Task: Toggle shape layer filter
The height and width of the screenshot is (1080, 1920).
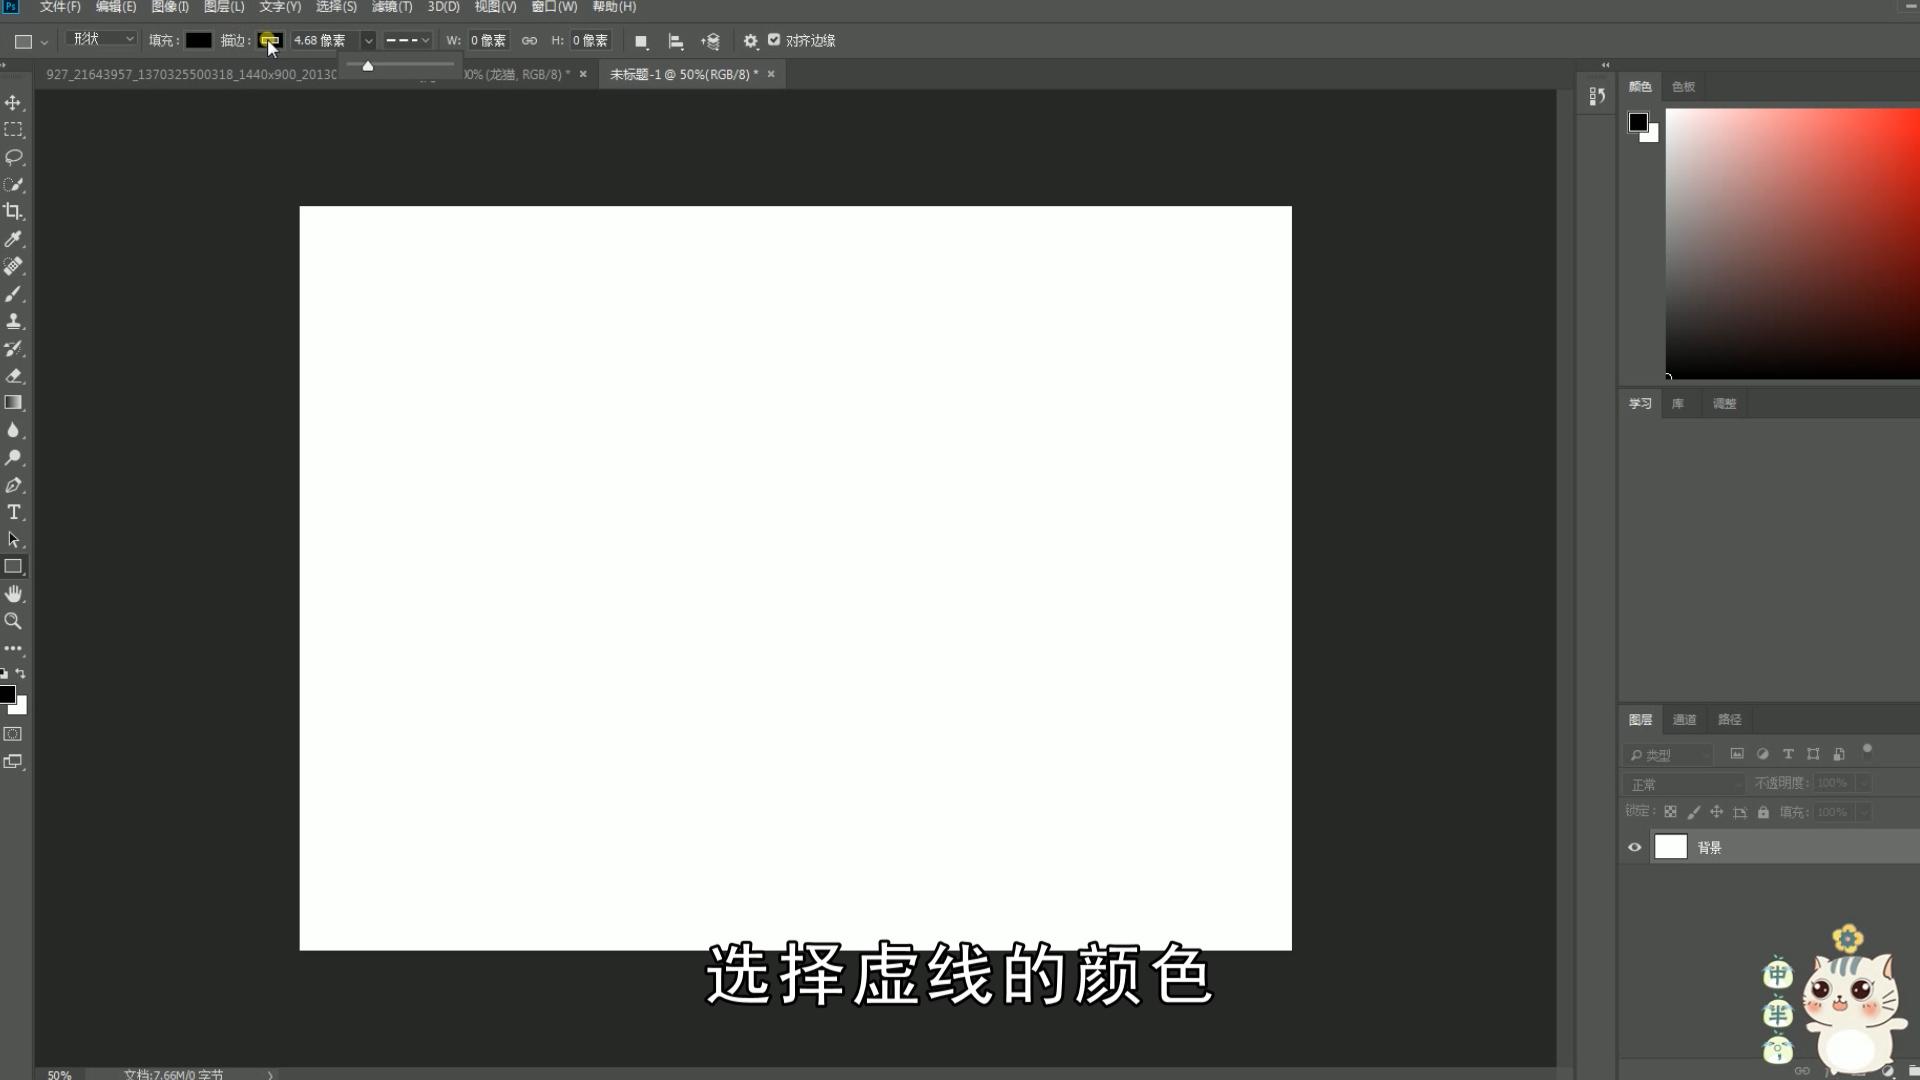Action: pos(1813,754)
